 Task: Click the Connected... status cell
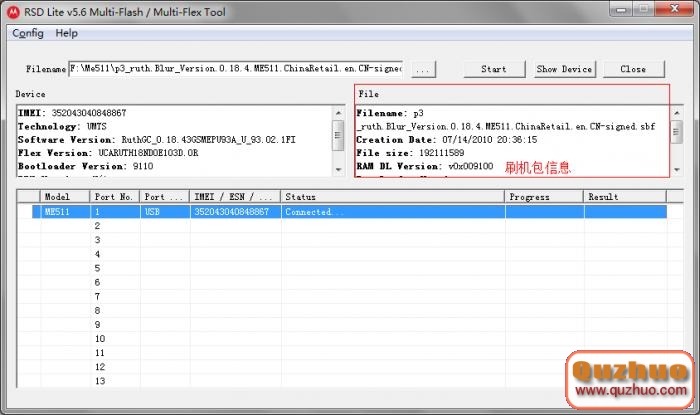pyautogui.click(x=393, y=212)
